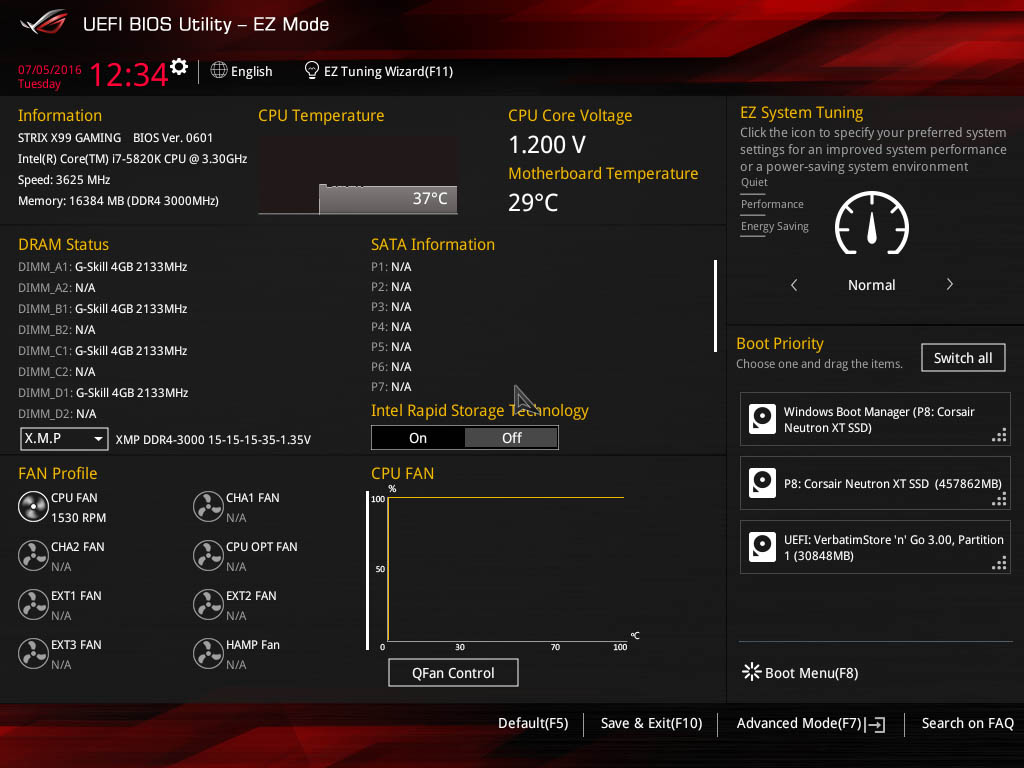The height and width of the screenshot is (768, 1024).
Task: Click drag handle on P8 Corsair Neutron entry
Action: (999, 500)
